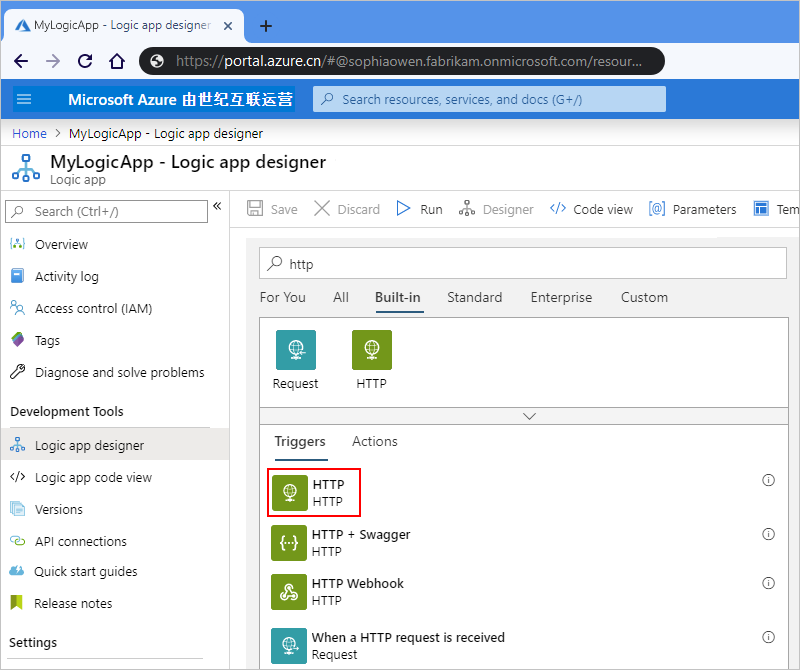Open the Azure portal hamburger menu

[24, 99]
